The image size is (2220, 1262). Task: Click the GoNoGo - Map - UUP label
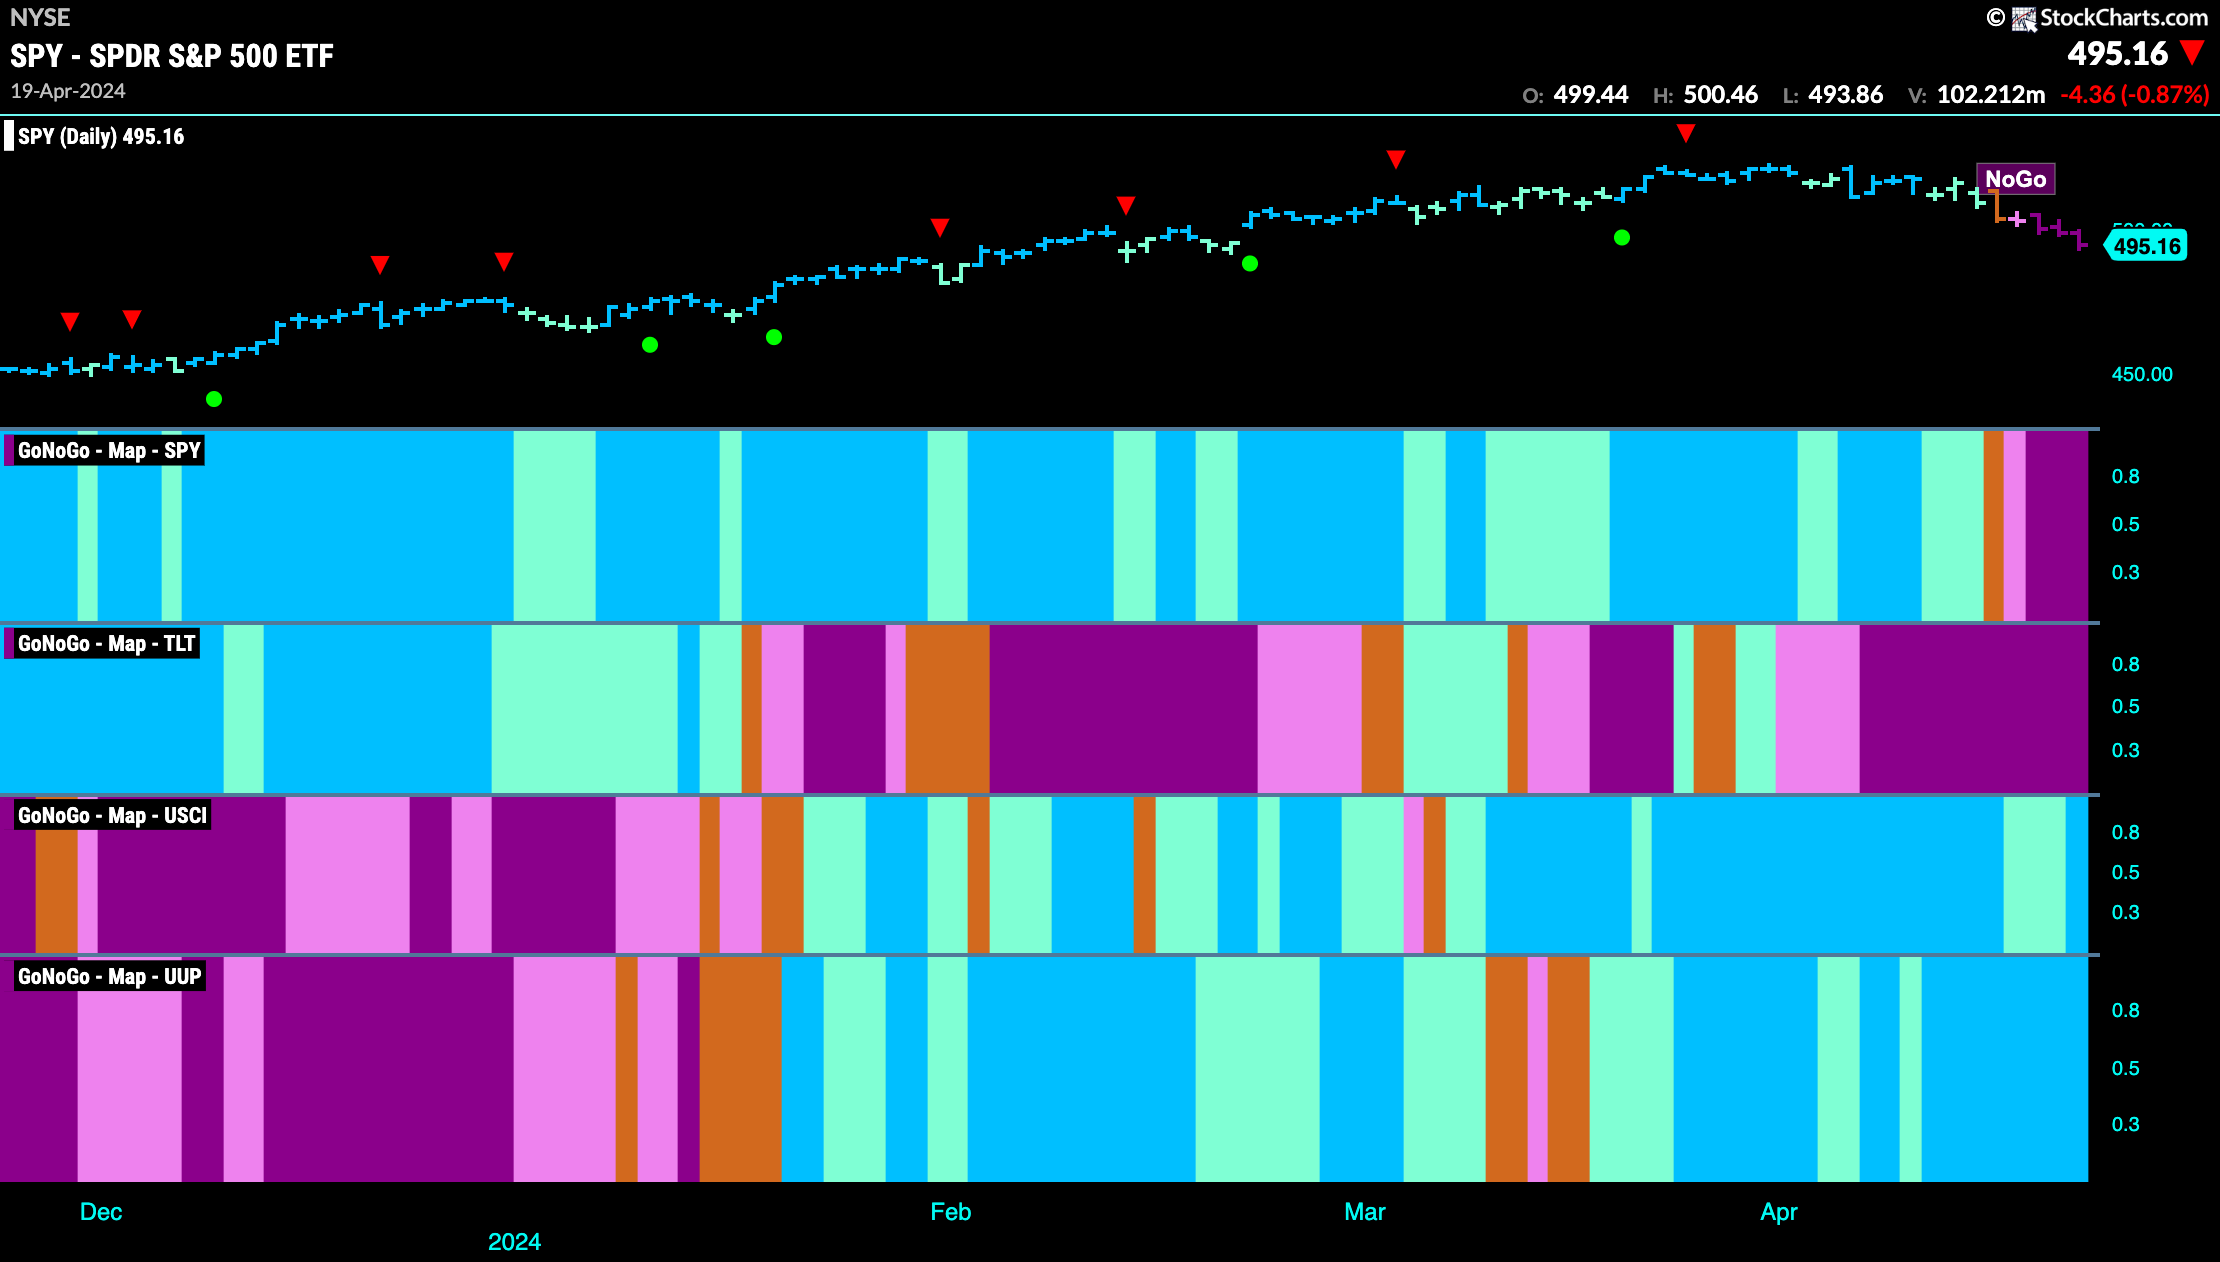coord(109,977)
